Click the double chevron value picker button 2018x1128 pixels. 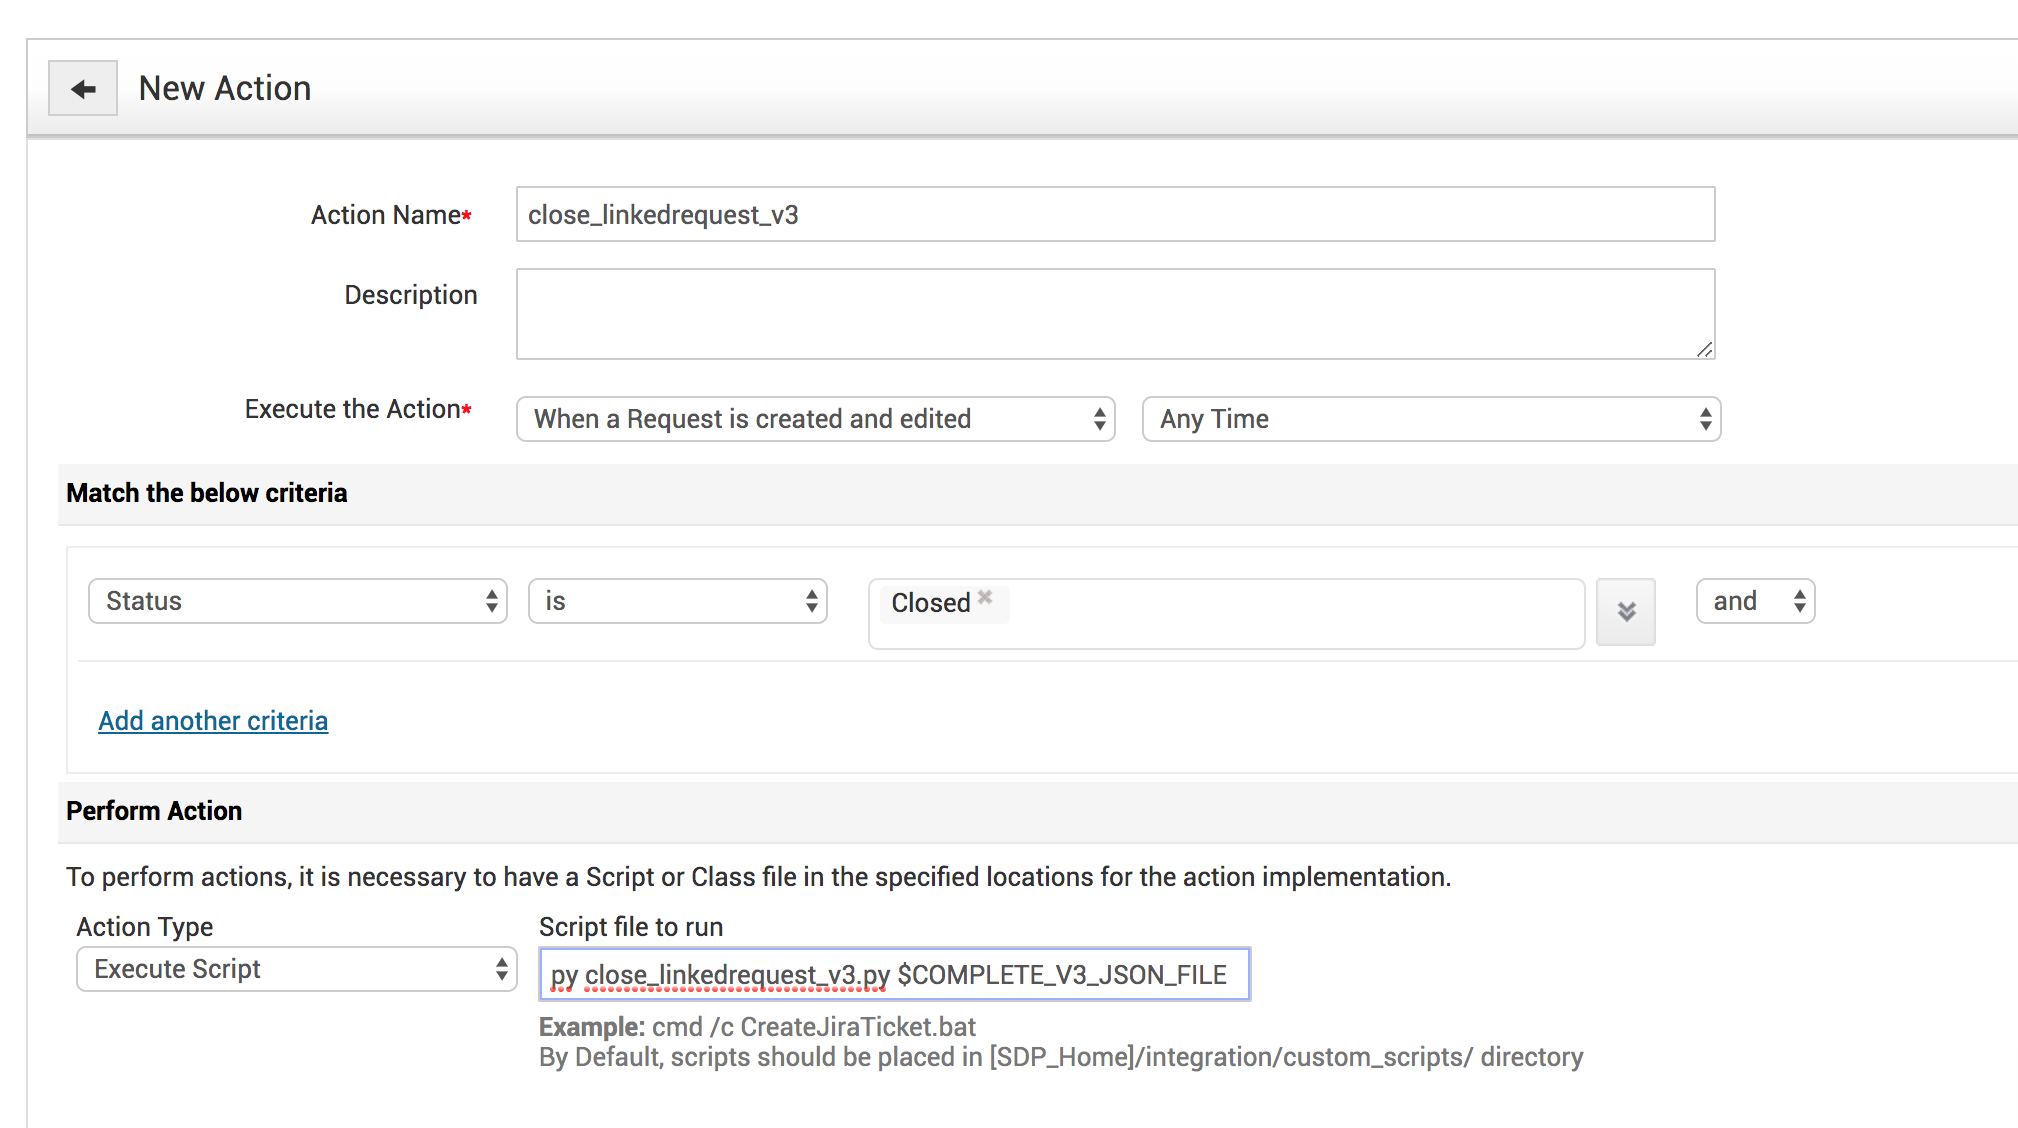1625,611
